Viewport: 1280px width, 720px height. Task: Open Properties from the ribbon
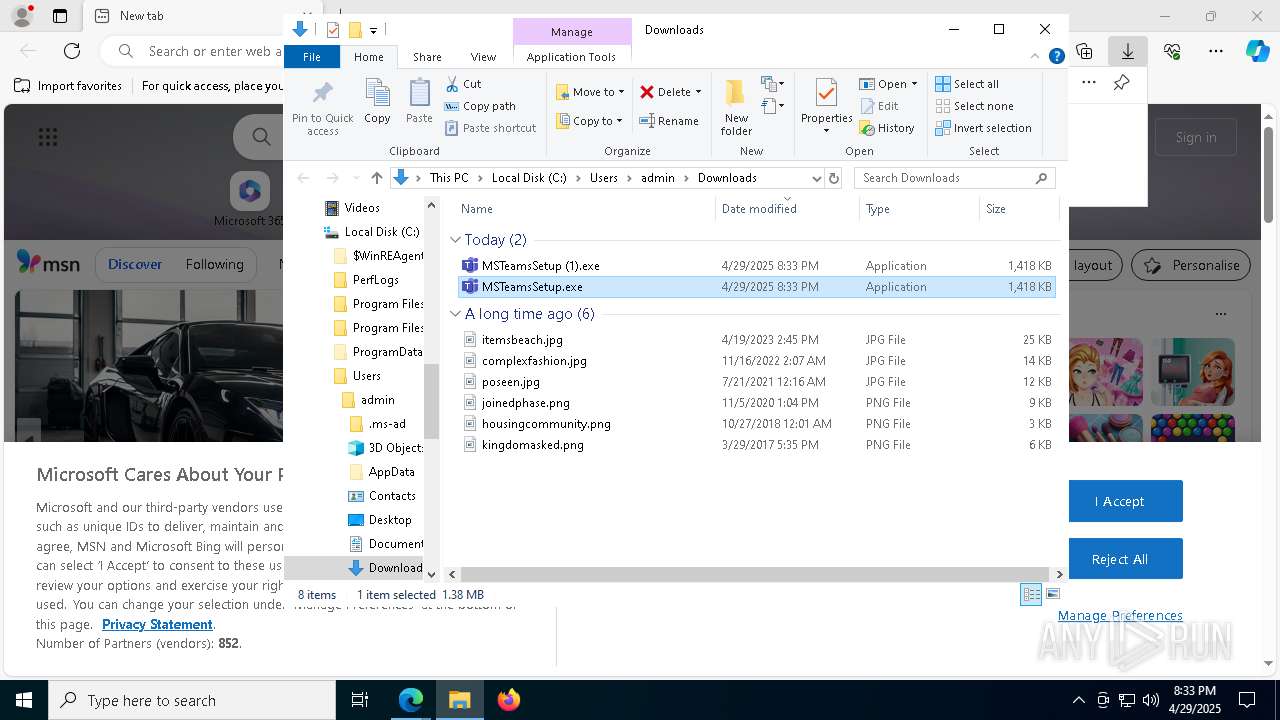[x=826, y=107]
